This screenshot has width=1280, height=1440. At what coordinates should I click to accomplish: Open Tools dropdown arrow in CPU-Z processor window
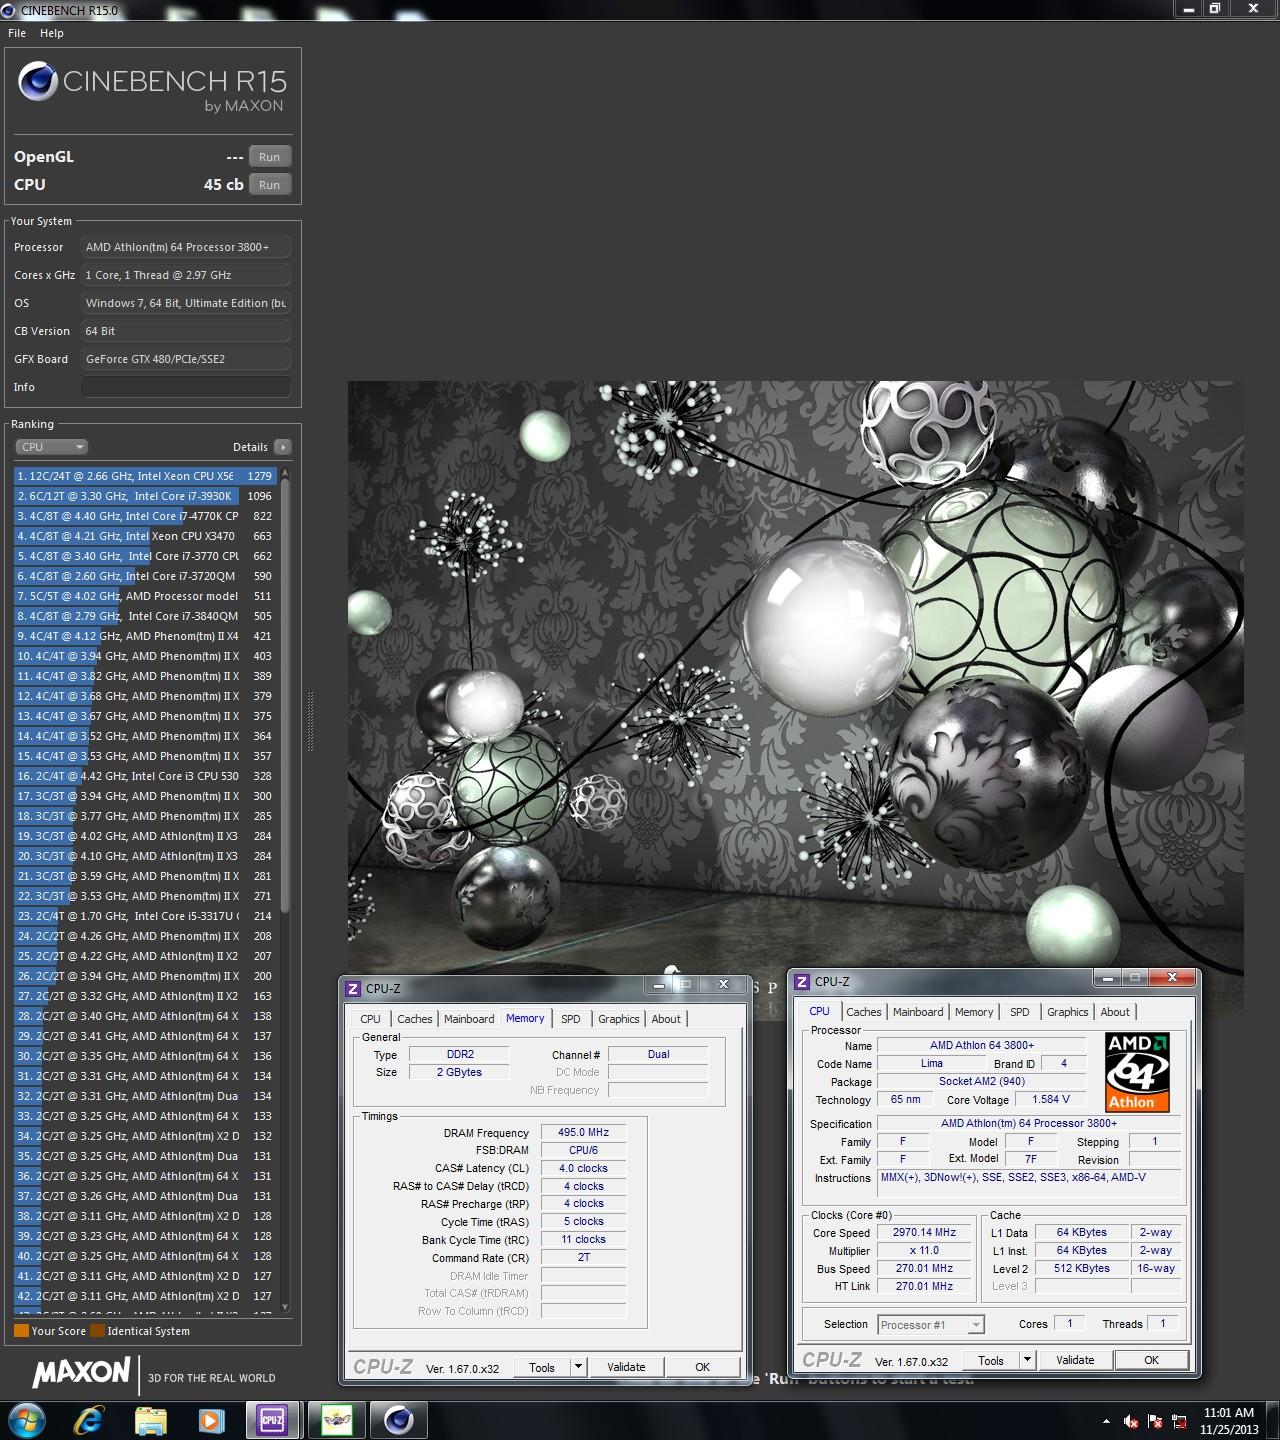click(x=1026, y=1360)
